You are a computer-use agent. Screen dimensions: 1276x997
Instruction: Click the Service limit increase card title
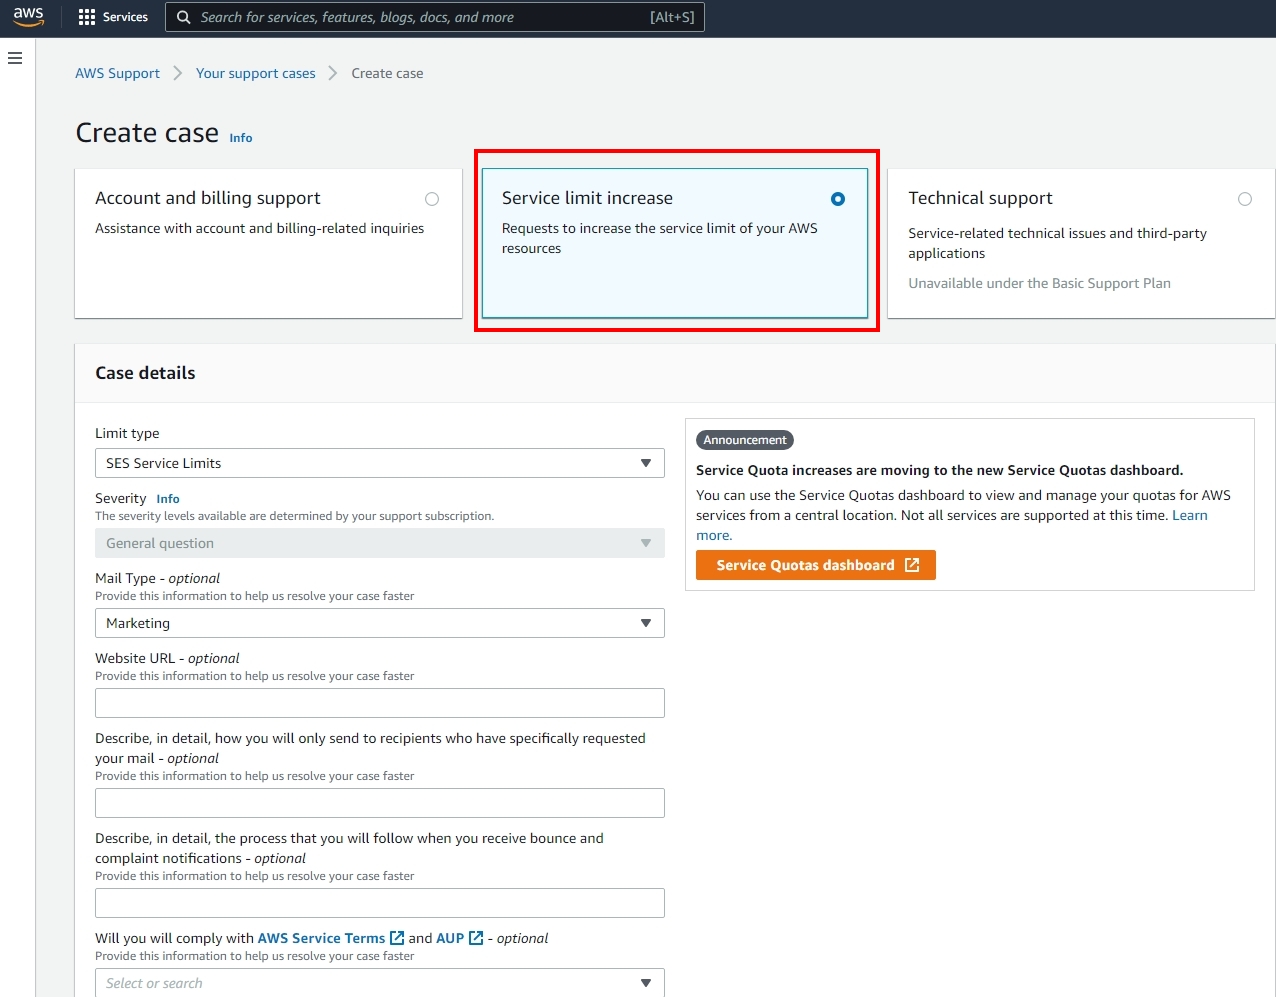[x=587, y=198]
